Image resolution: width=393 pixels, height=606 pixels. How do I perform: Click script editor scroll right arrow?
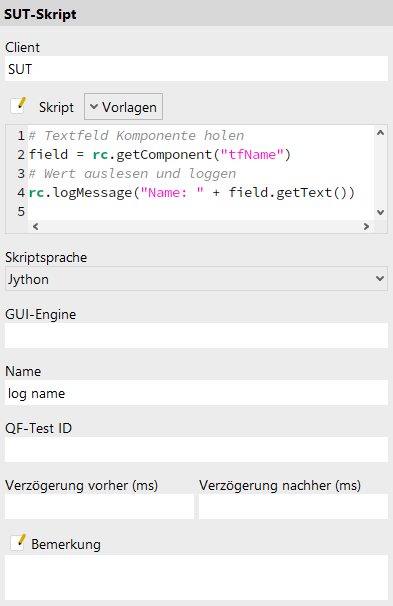[366, 226]
